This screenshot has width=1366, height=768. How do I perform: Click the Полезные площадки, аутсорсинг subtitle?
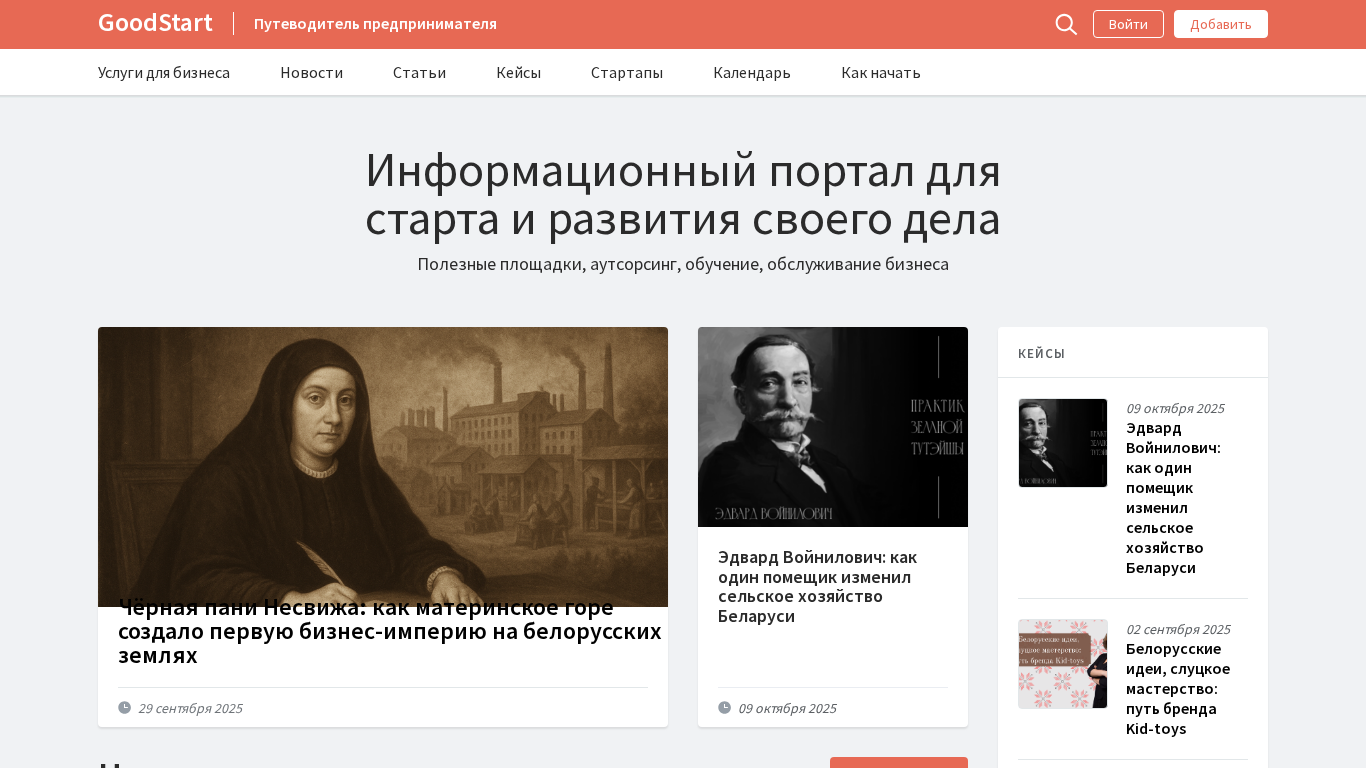click(683, 264)
